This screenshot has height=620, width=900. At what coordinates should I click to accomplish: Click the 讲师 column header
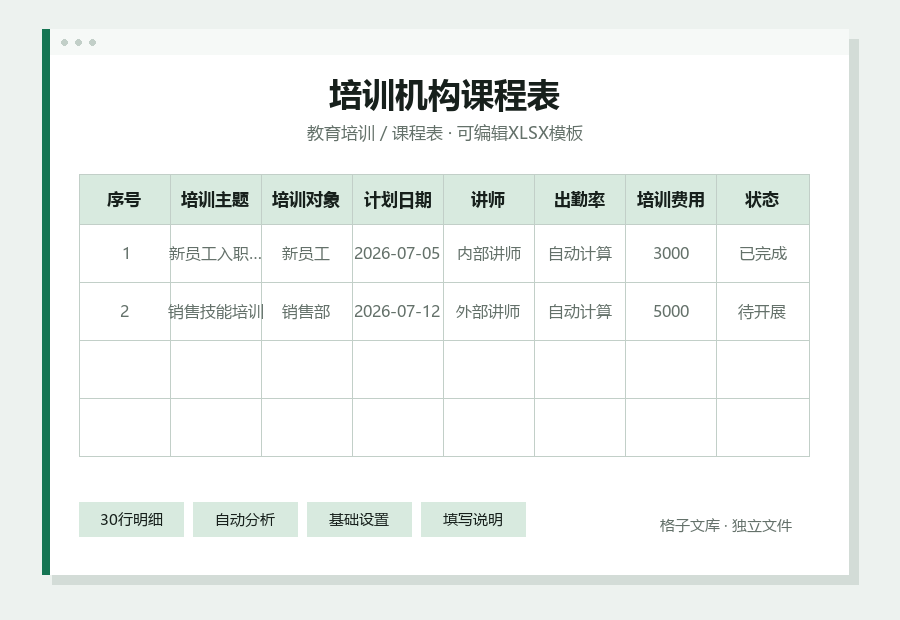click(488, 200)
